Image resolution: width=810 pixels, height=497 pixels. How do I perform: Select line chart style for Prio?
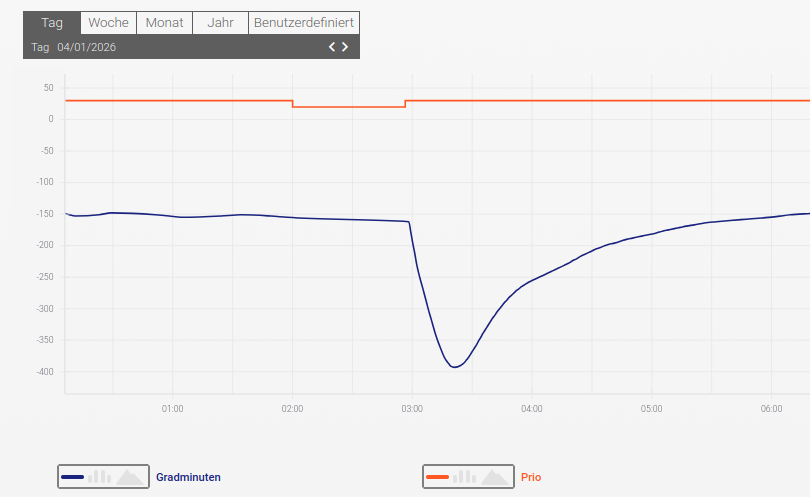(x=437, y=477)
